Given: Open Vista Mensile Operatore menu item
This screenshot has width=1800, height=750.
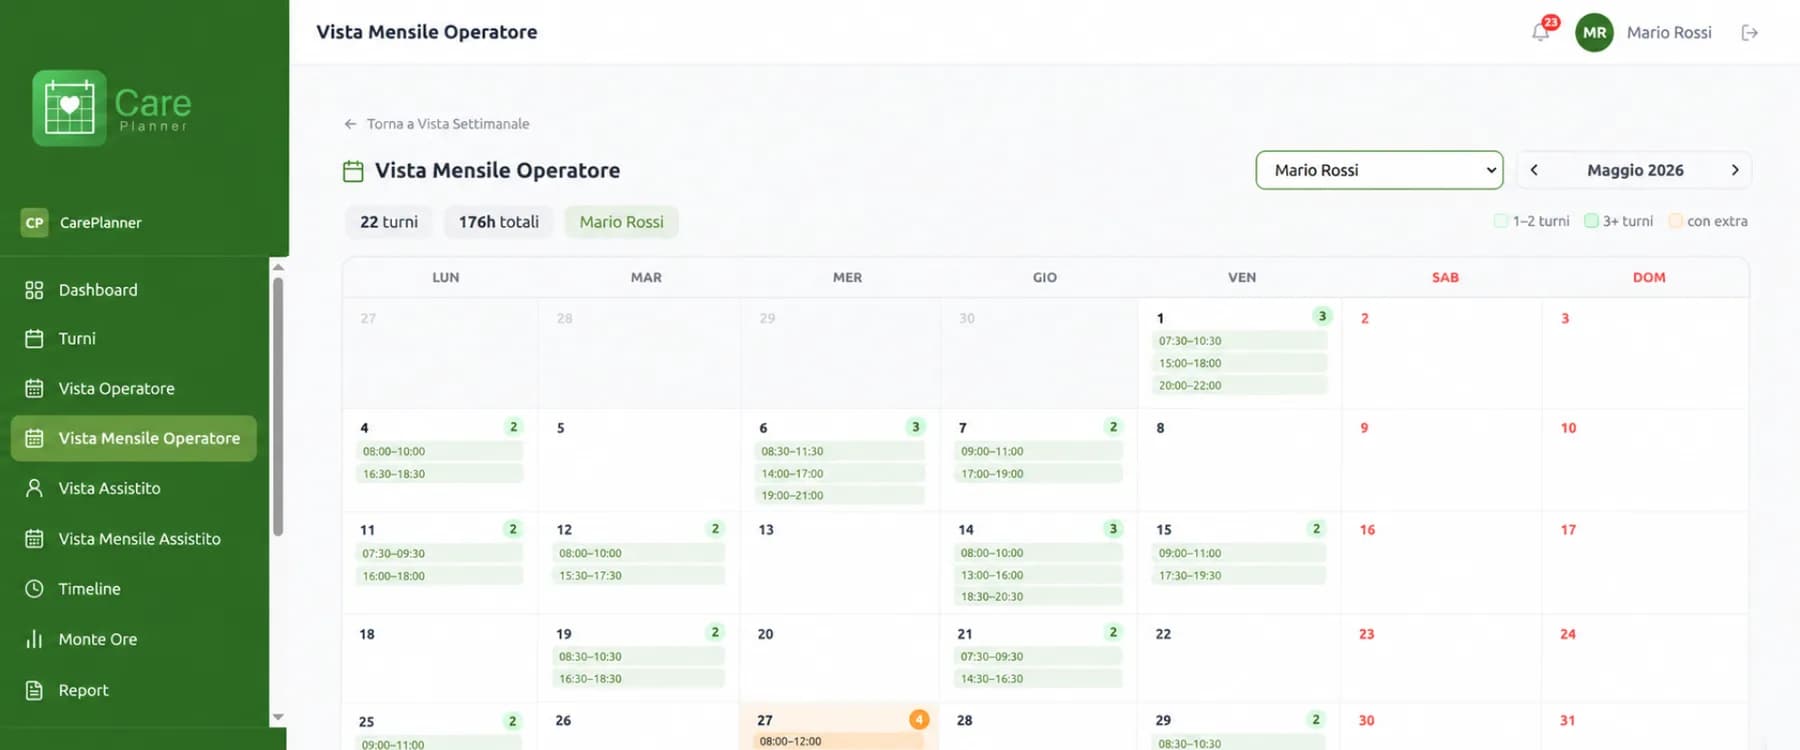Looking at the screenshot, I should 133,438.
